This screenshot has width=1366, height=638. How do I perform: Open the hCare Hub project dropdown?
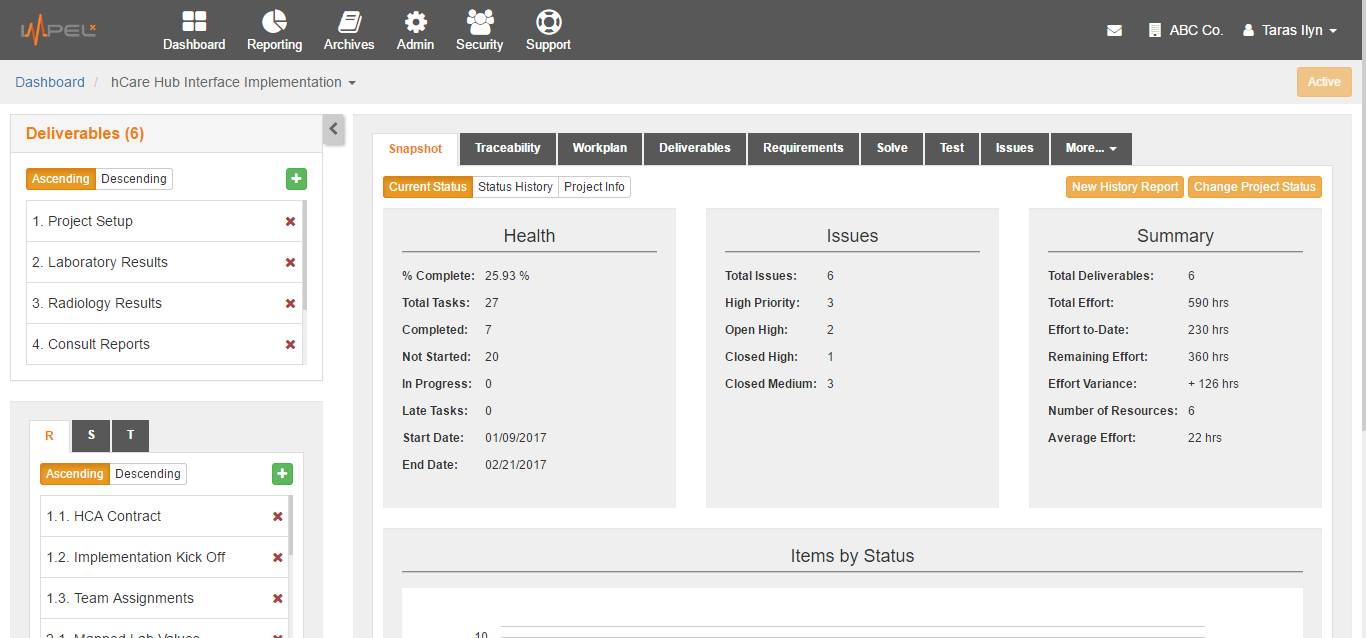tap(233, 82)
